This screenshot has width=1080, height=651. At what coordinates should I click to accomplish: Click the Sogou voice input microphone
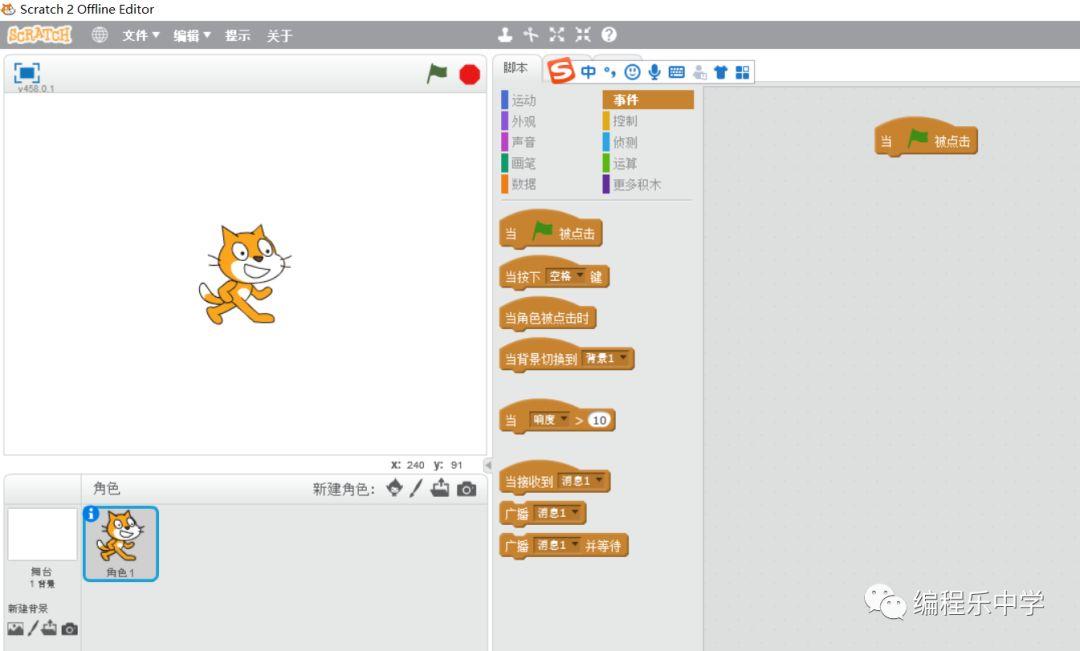click(654, 72)
